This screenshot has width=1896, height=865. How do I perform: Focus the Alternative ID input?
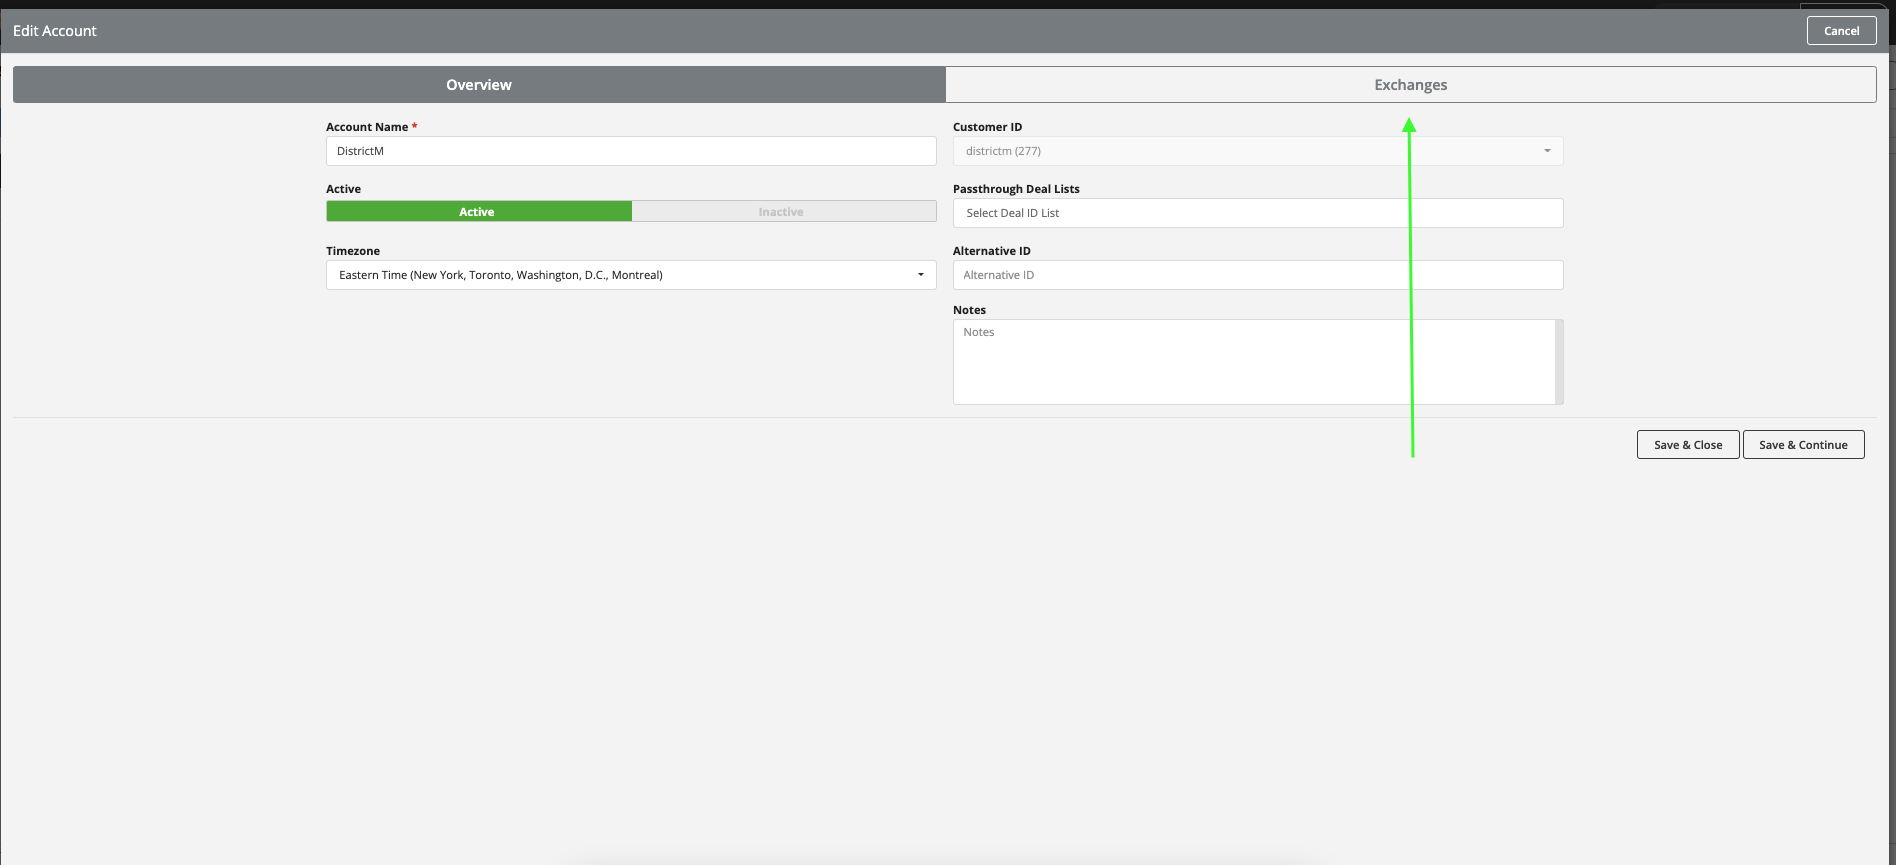tap(1258, 275)
